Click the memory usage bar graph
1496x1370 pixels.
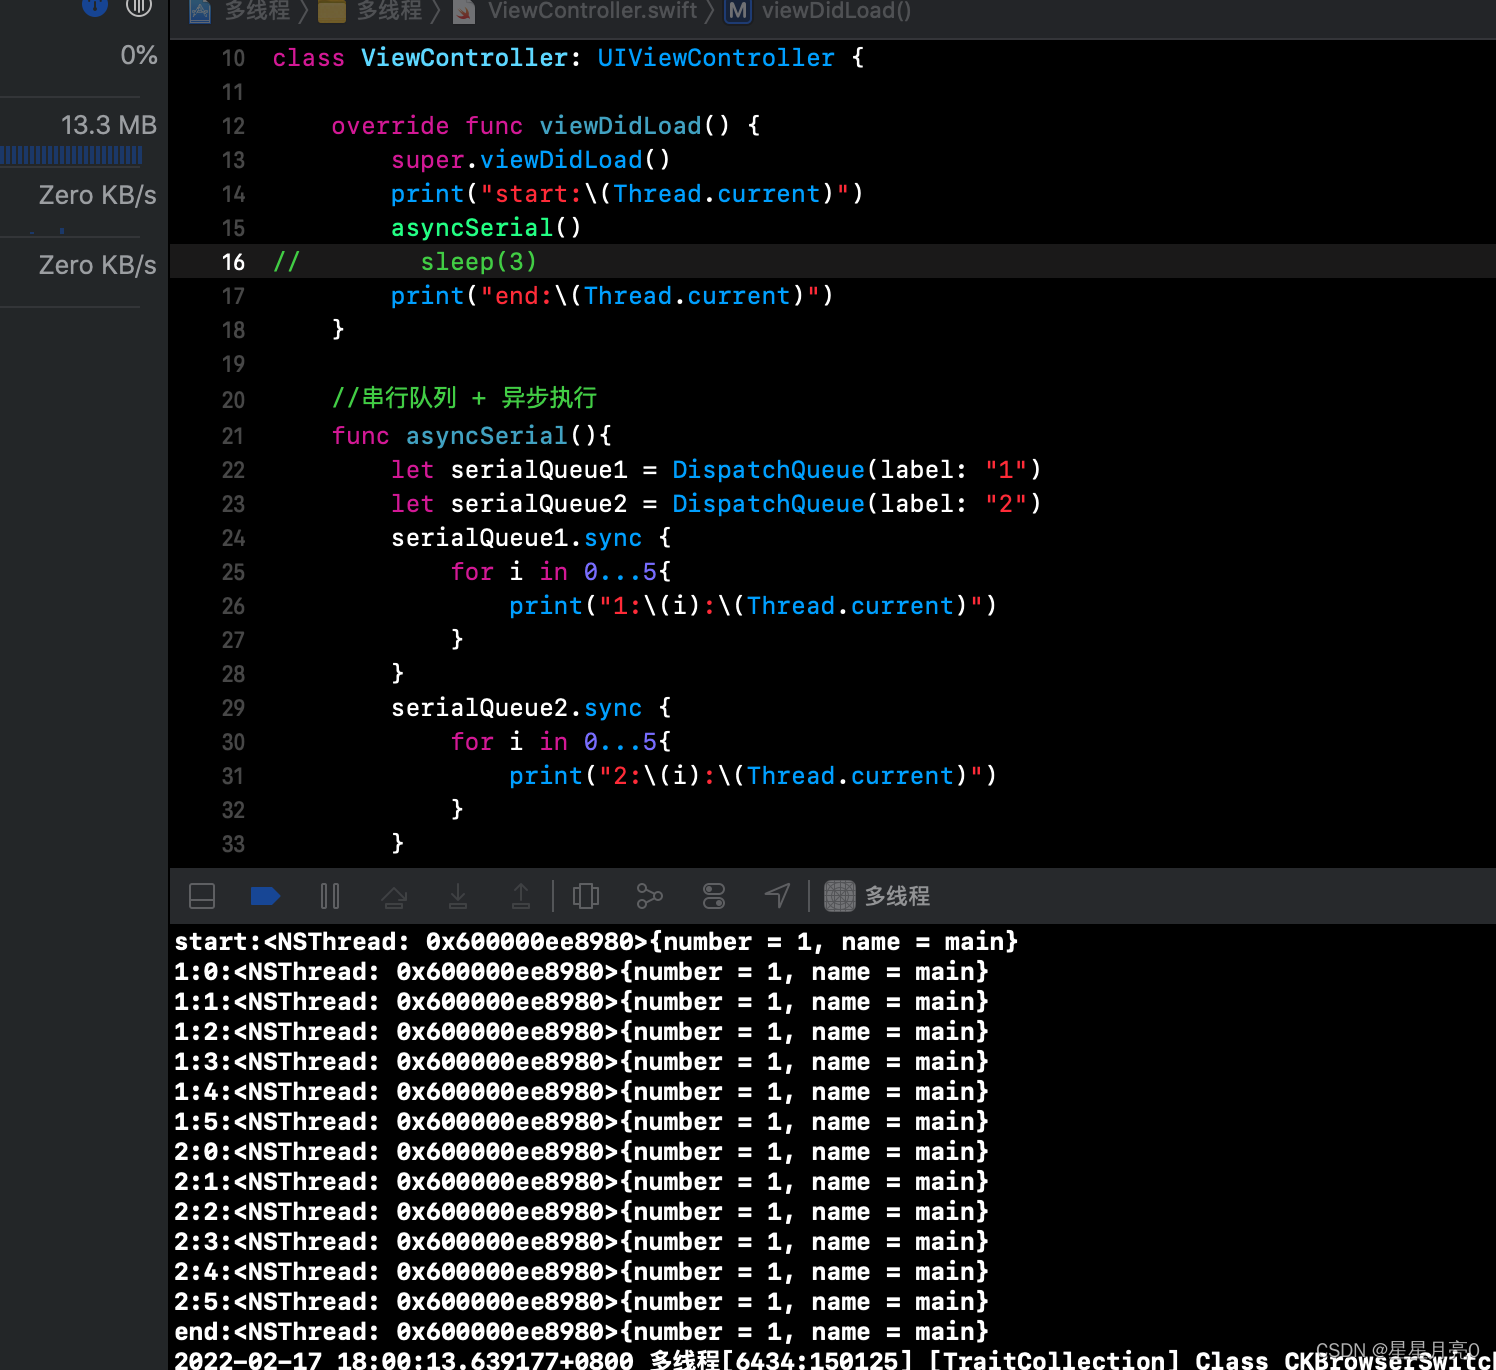pyautogui.click(x=71, y=155)
